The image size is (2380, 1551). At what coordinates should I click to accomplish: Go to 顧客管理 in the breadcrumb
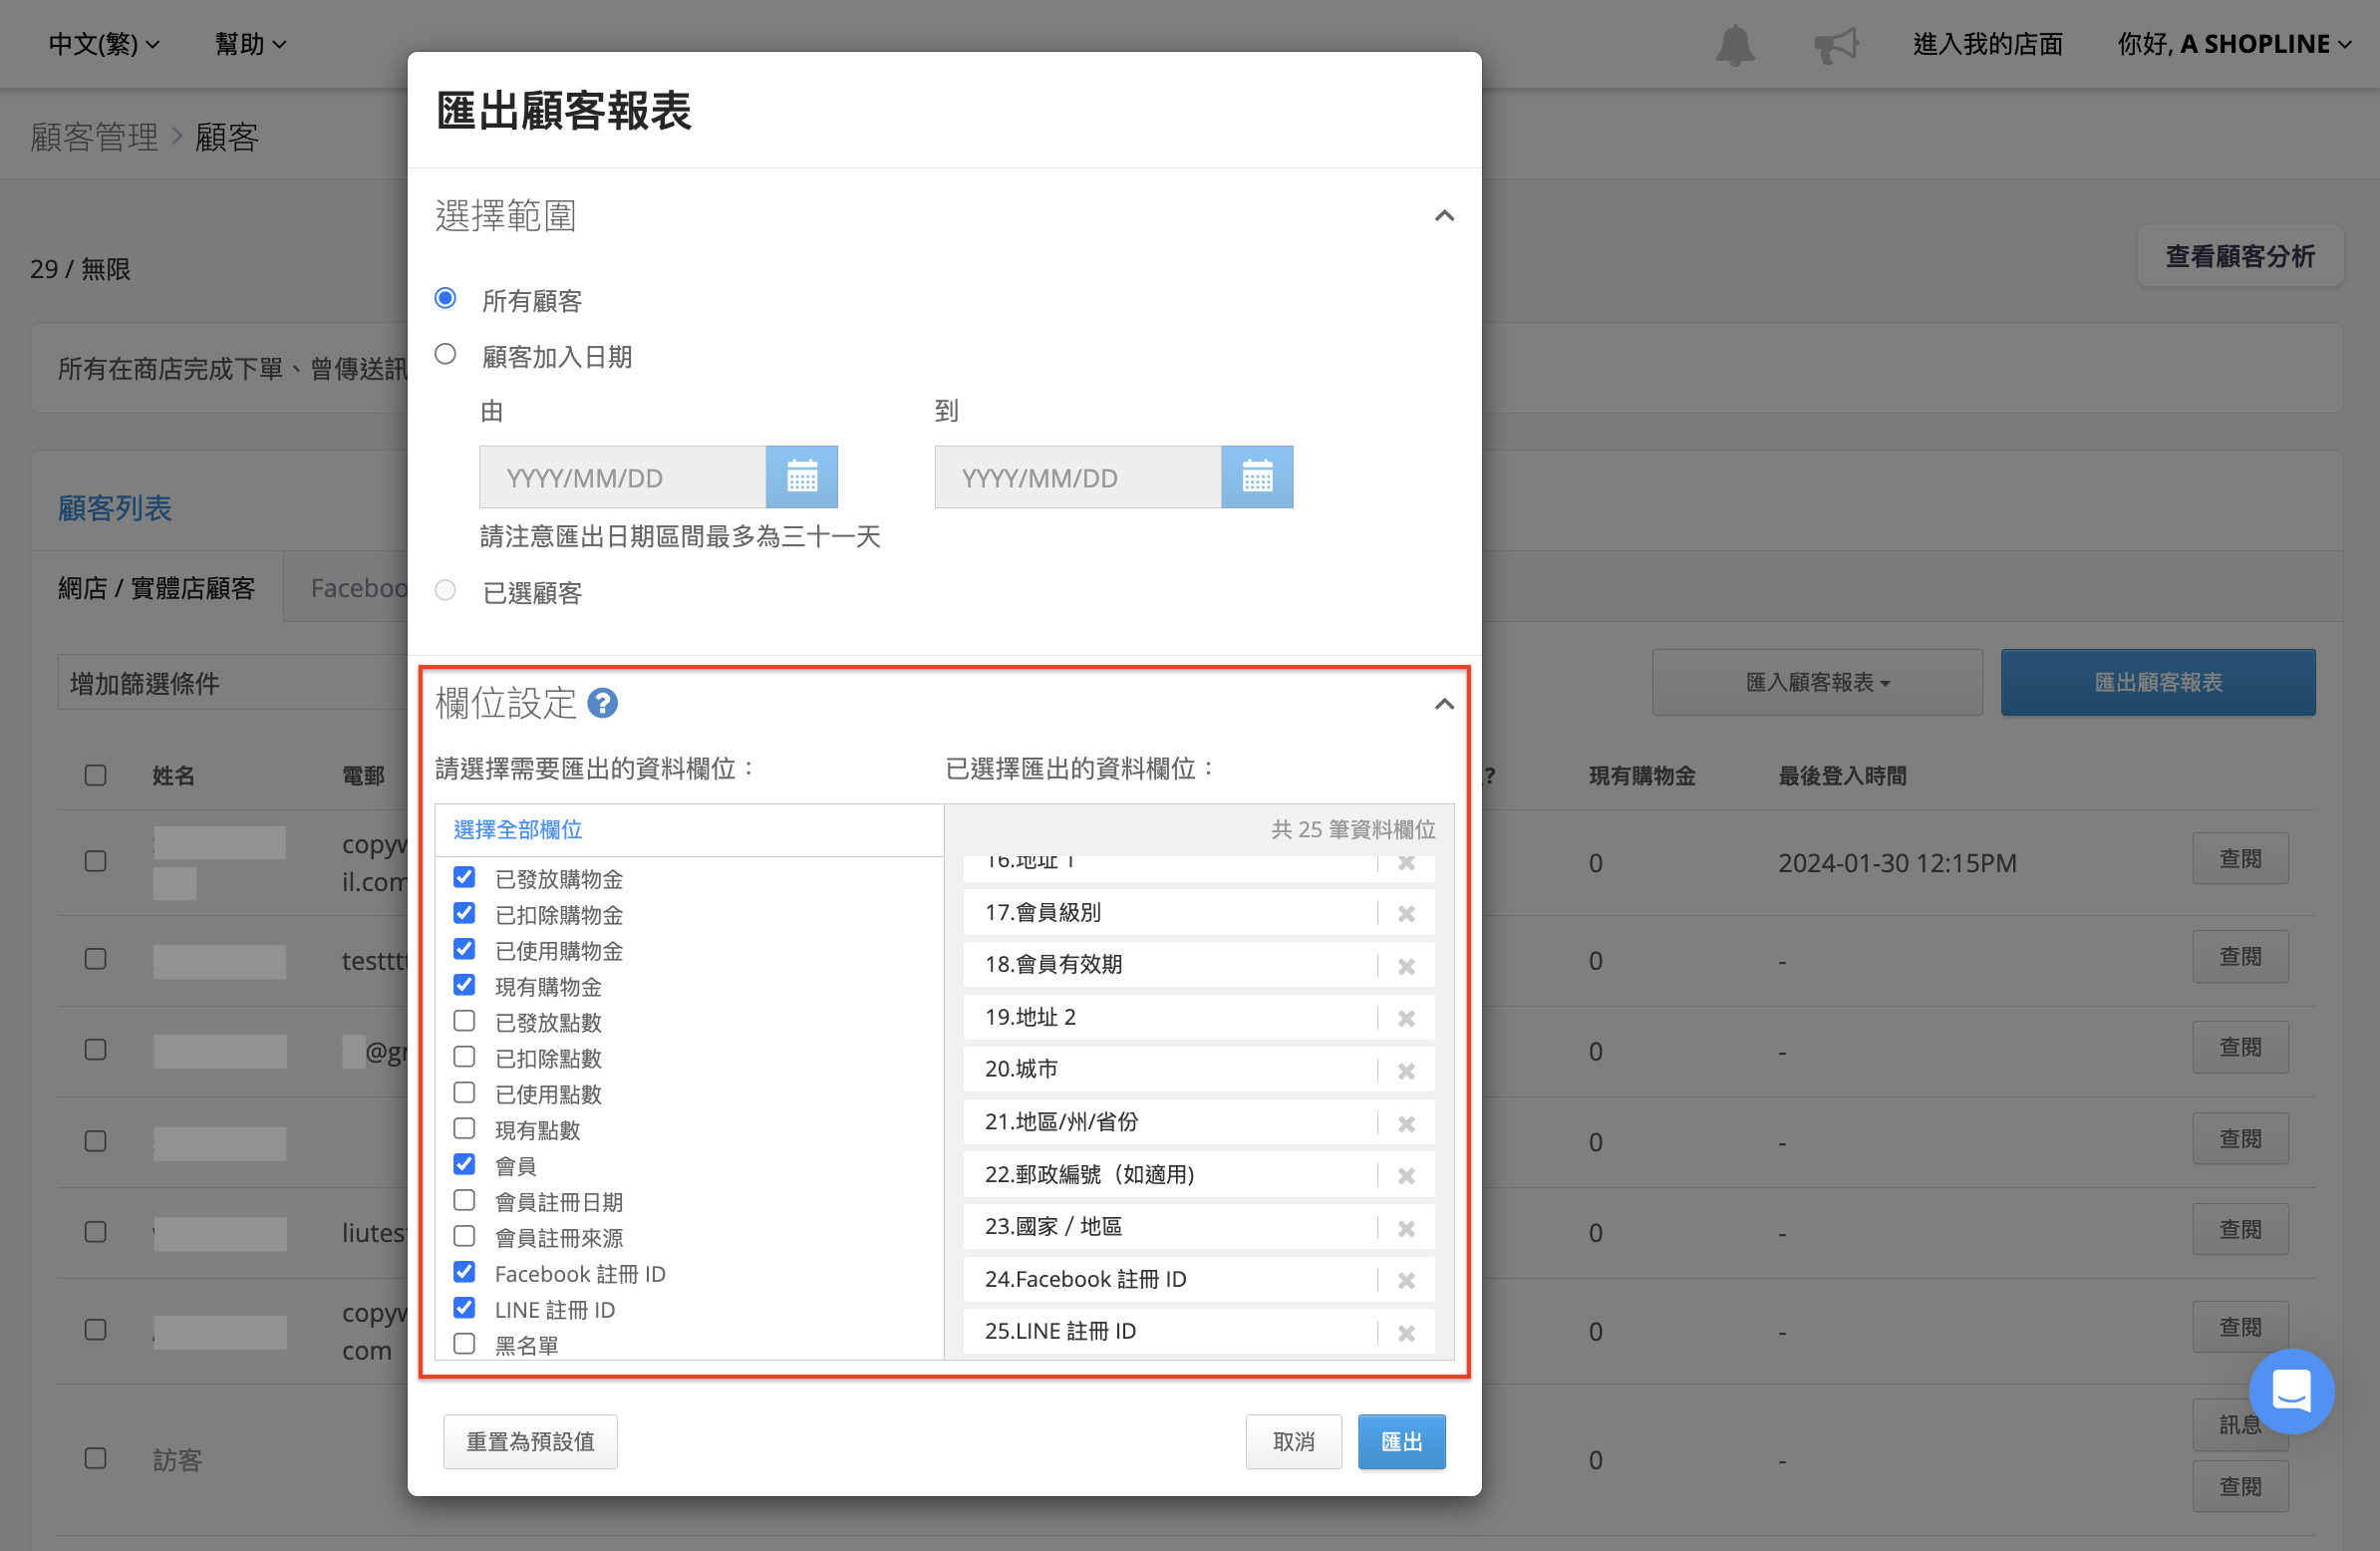(94, 137)
